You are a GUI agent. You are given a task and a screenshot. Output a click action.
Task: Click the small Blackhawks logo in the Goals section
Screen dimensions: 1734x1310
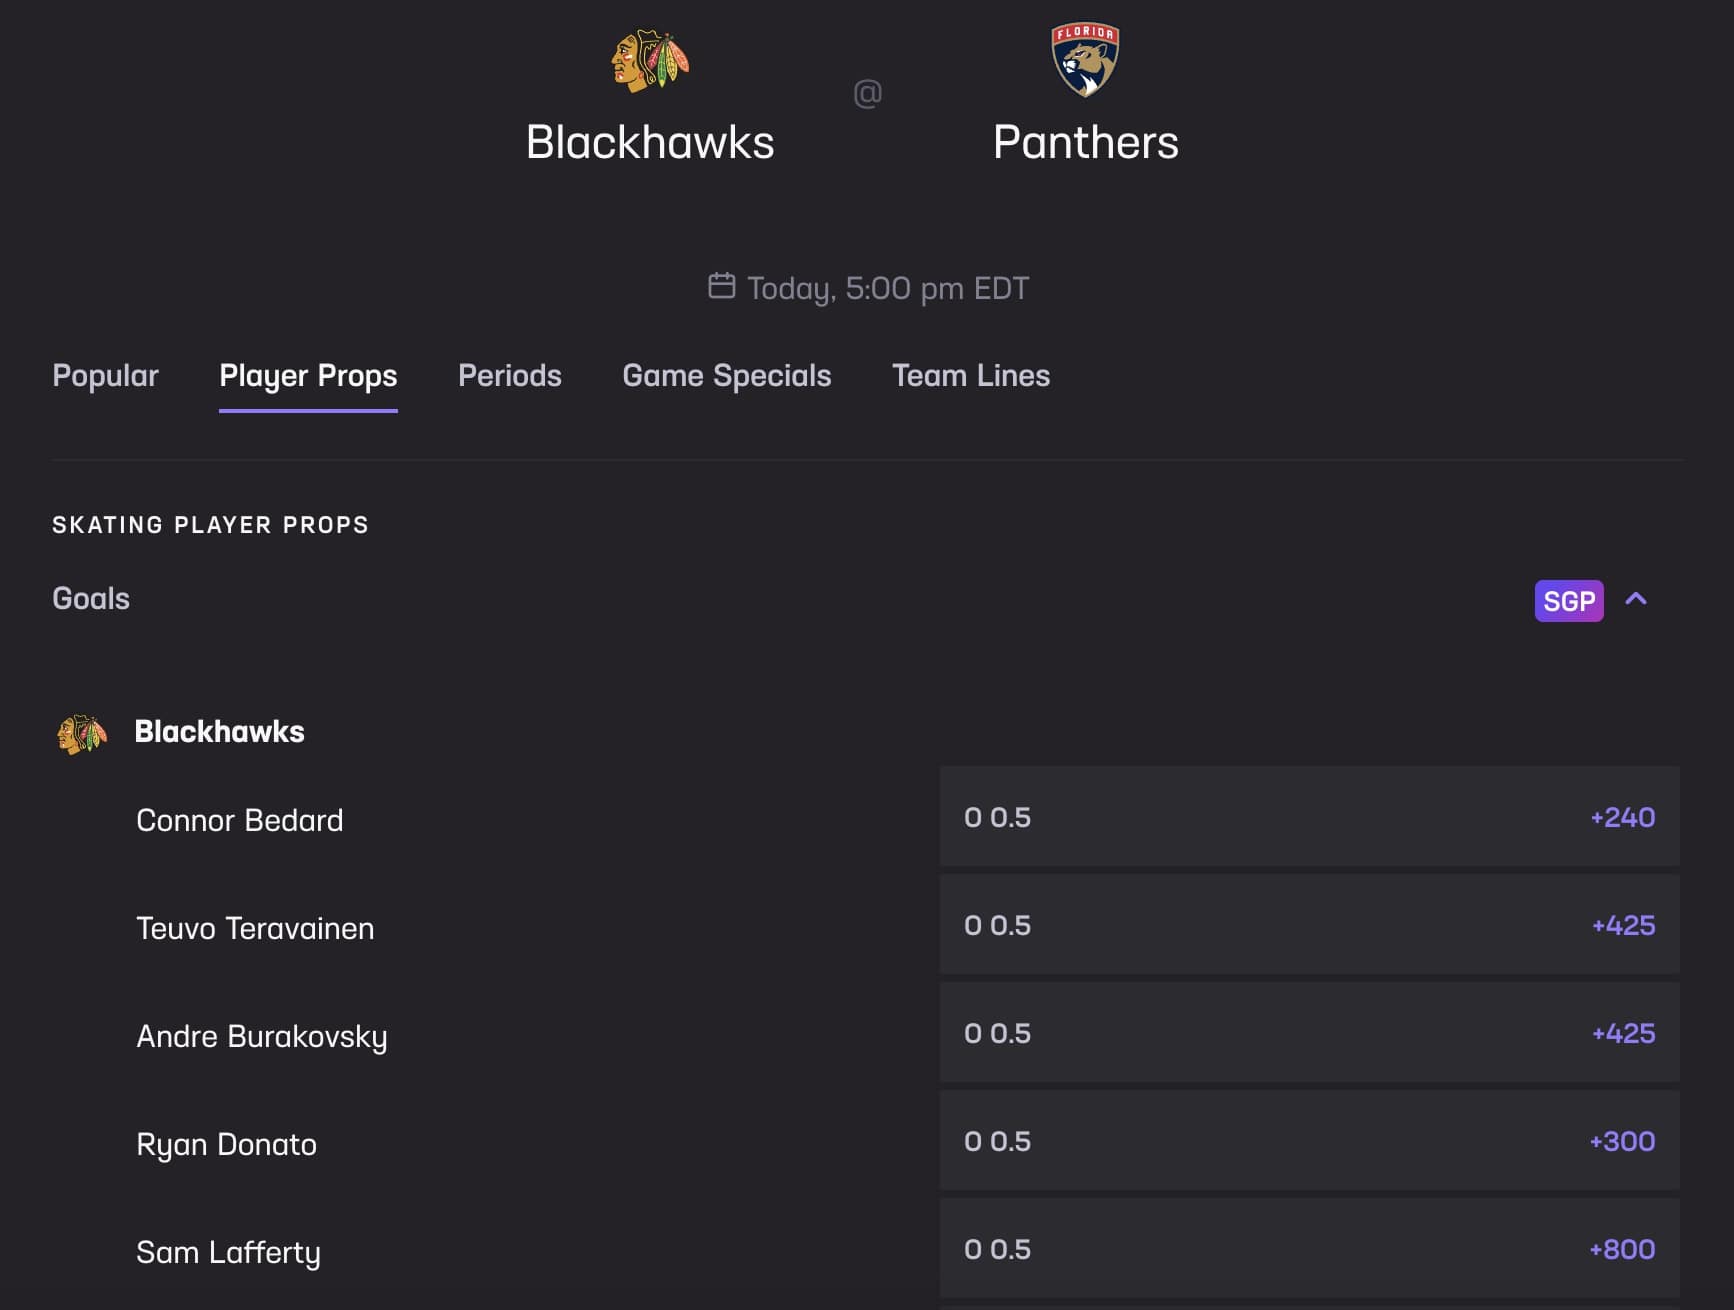pos(83,731)
